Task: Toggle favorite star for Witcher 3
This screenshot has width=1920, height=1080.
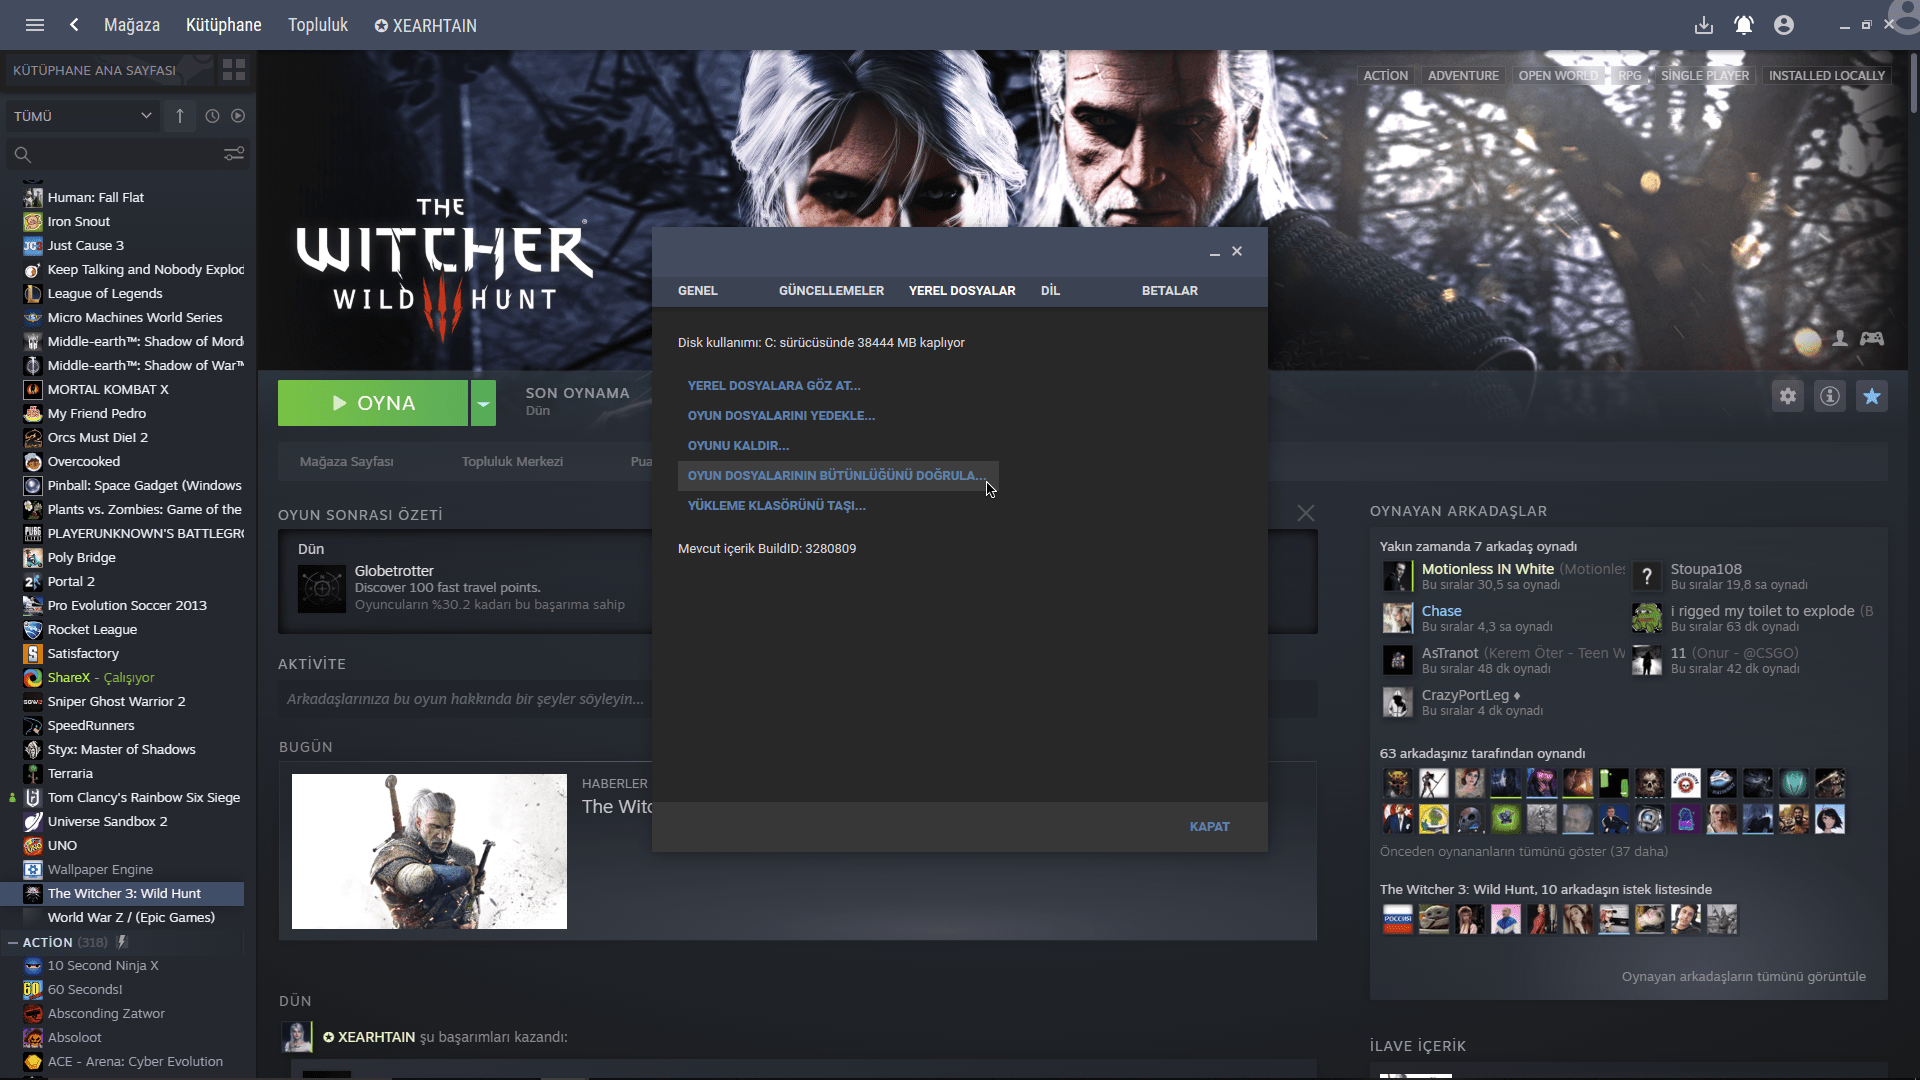Action: (1872, 396)
